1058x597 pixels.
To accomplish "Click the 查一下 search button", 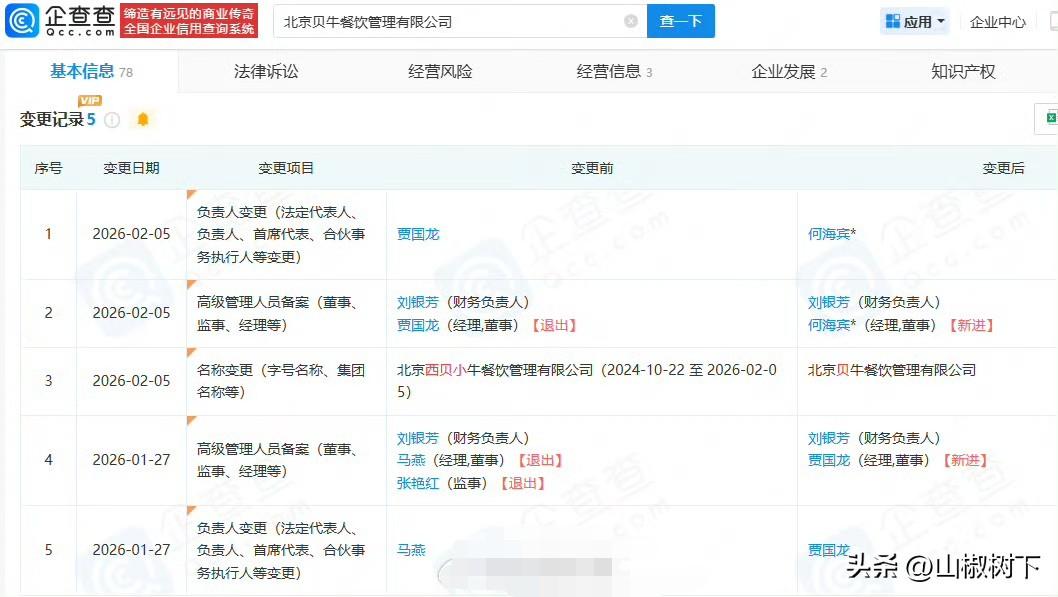I will click(x=680, y=21).
